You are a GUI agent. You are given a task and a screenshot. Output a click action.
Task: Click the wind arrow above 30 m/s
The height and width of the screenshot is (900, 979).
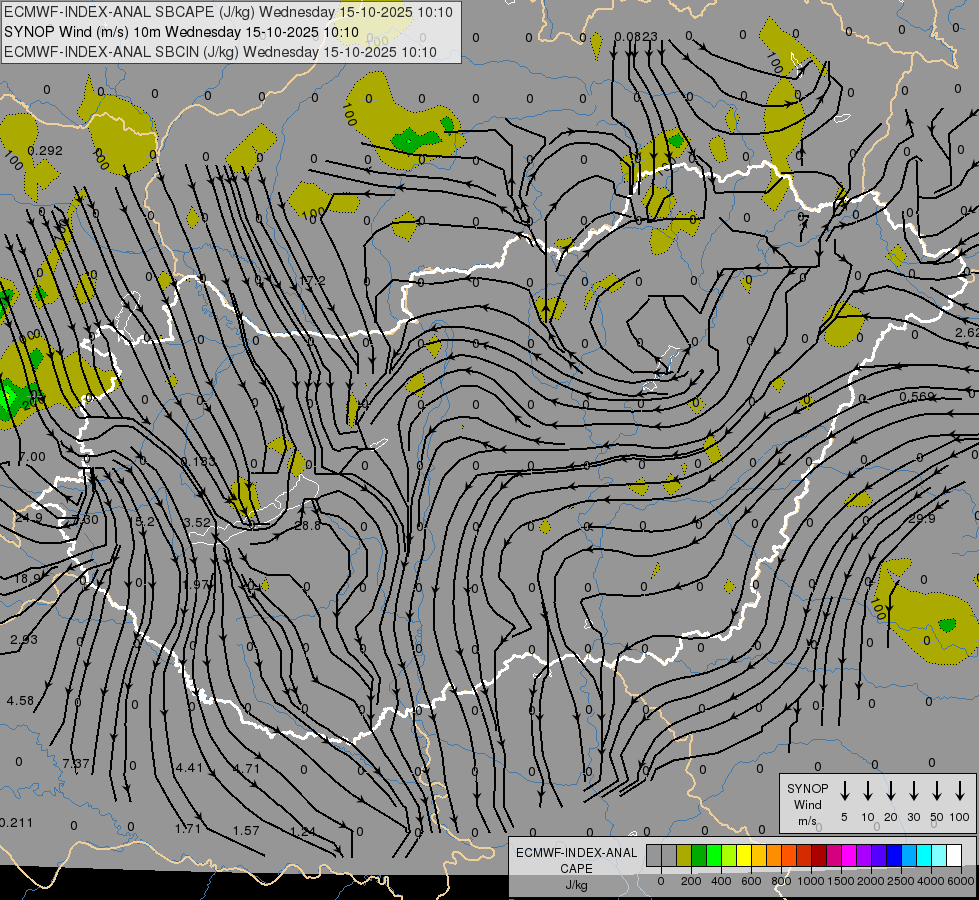click(913, 791)
